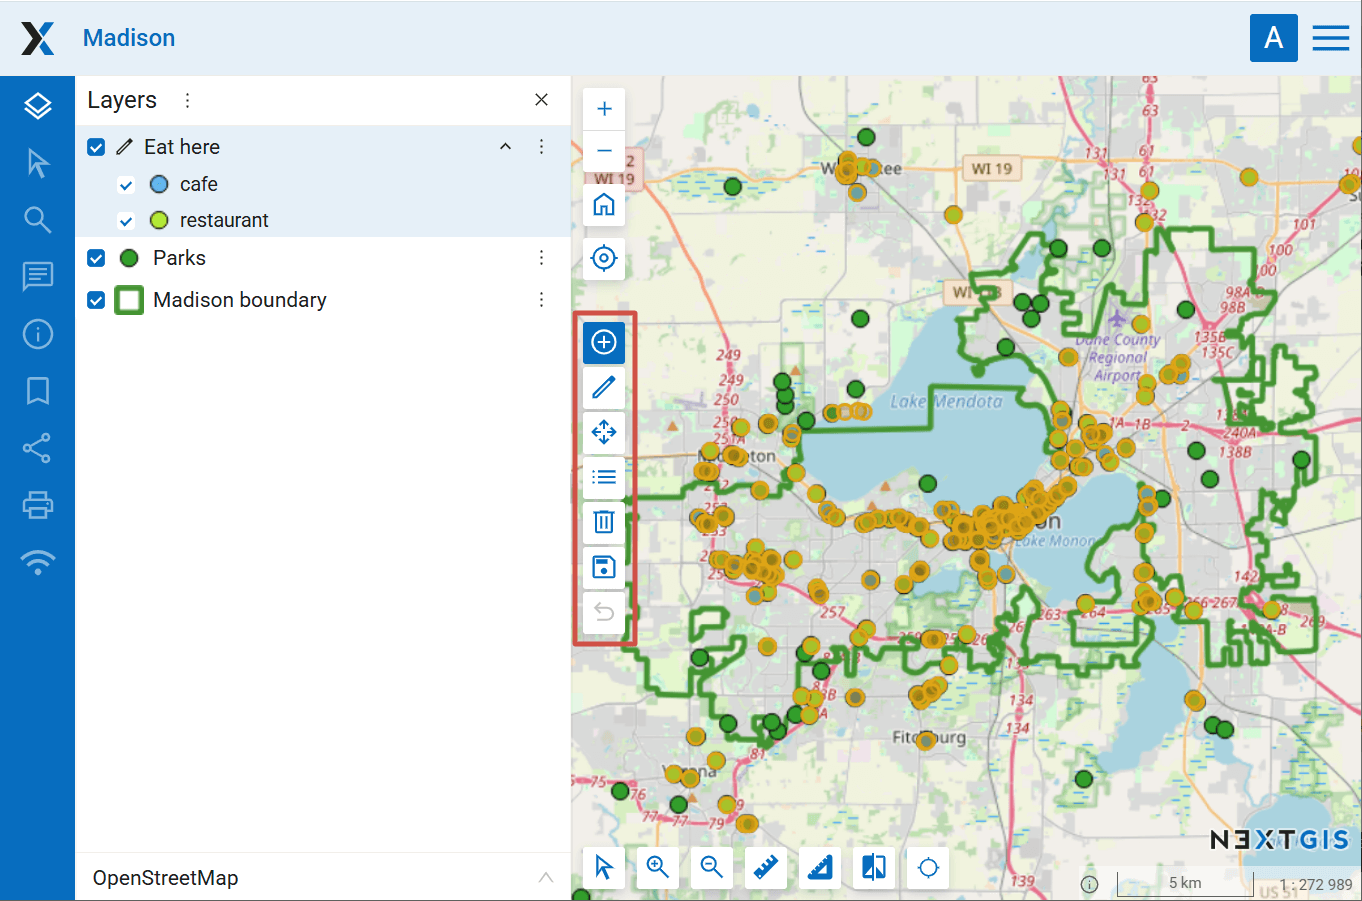
Task: Expand the OpenStreetMap basemap selector
Action: pos(545,878)
